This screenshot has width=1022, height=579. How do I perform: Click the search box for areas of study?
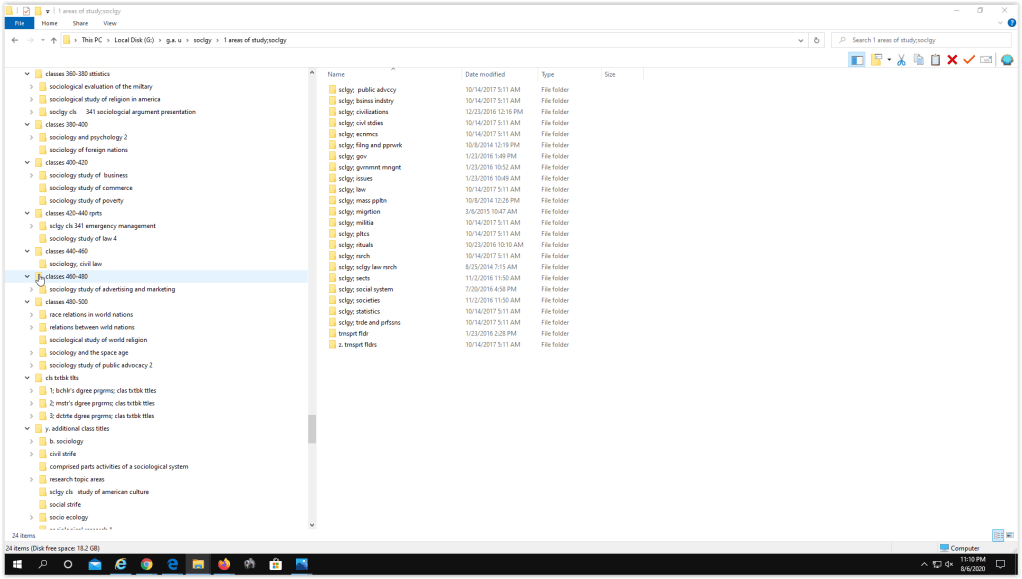920,40
